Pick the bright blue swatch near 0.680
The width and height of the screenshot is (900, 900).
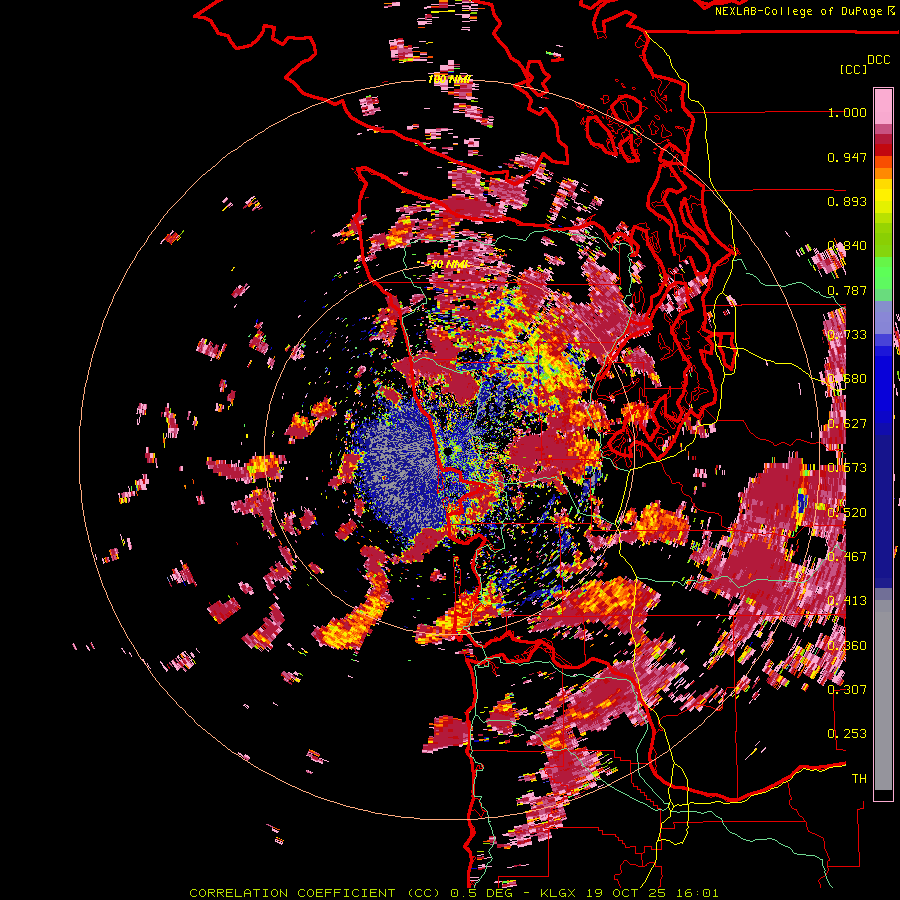[883, 385]
